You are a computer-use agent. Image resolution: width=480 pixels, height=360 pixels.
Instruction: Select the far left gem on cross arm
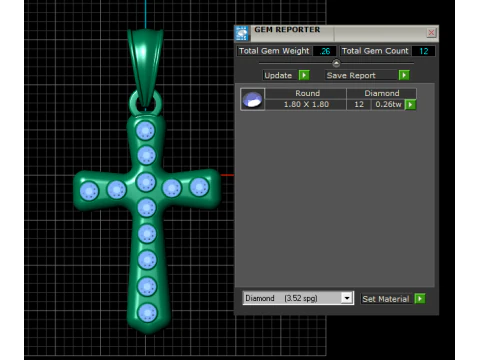point(89,191)
